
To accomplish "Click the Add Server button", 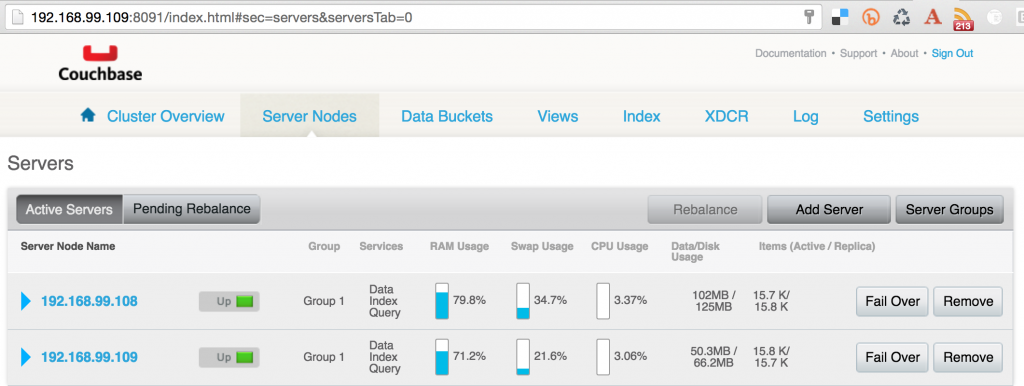I will coord(829,210).
